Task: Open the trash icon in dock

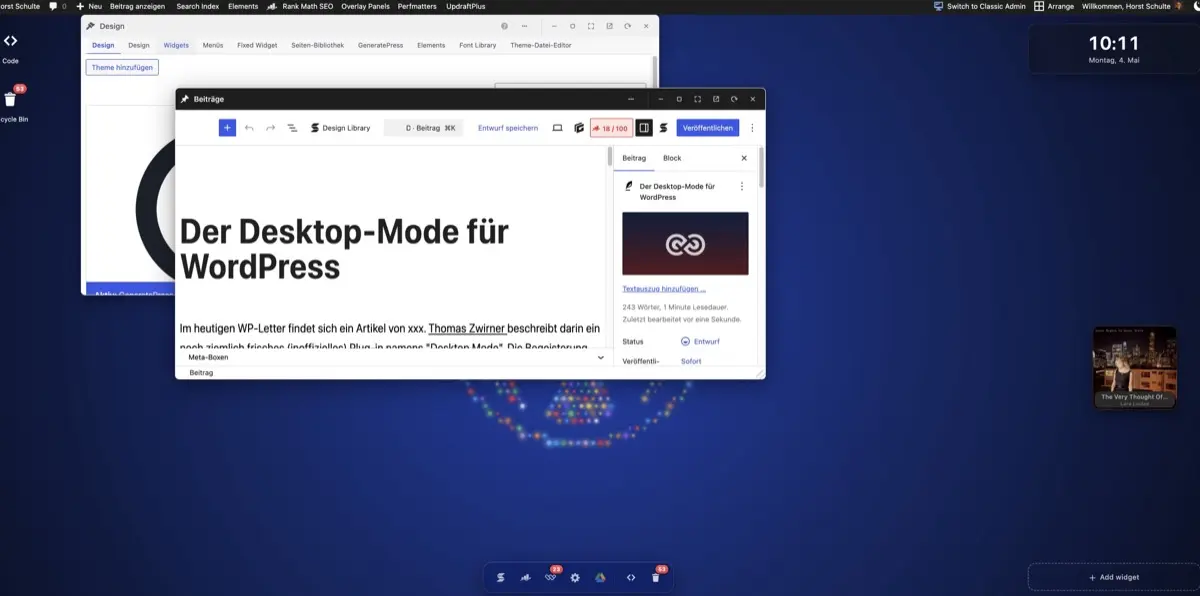Action: (x=656, y=576)
